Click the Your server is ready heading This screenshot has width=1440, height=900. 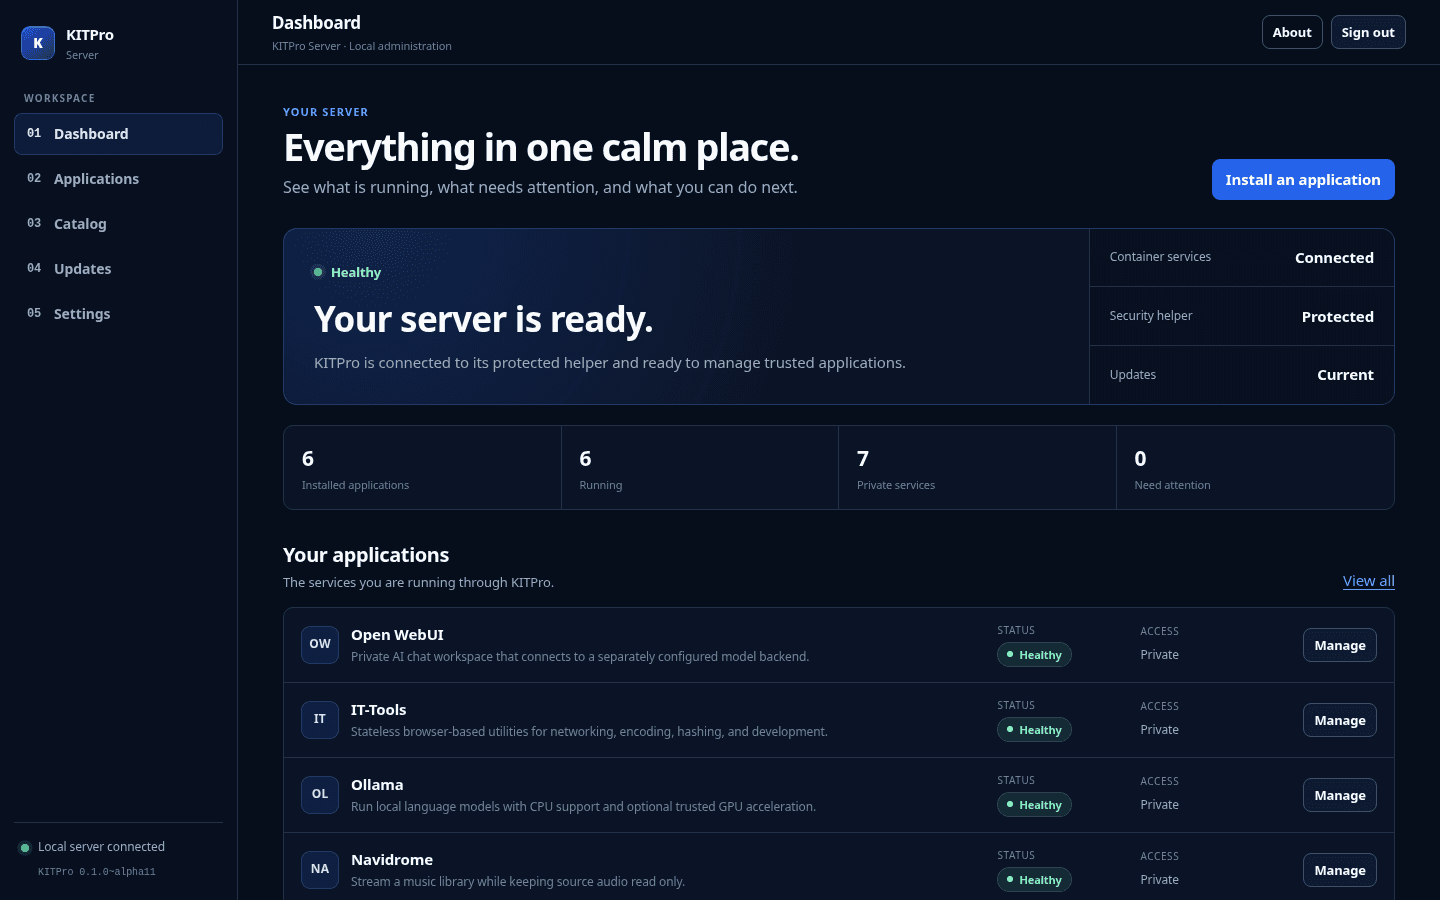pyautogui.click(x=483, y=319)
